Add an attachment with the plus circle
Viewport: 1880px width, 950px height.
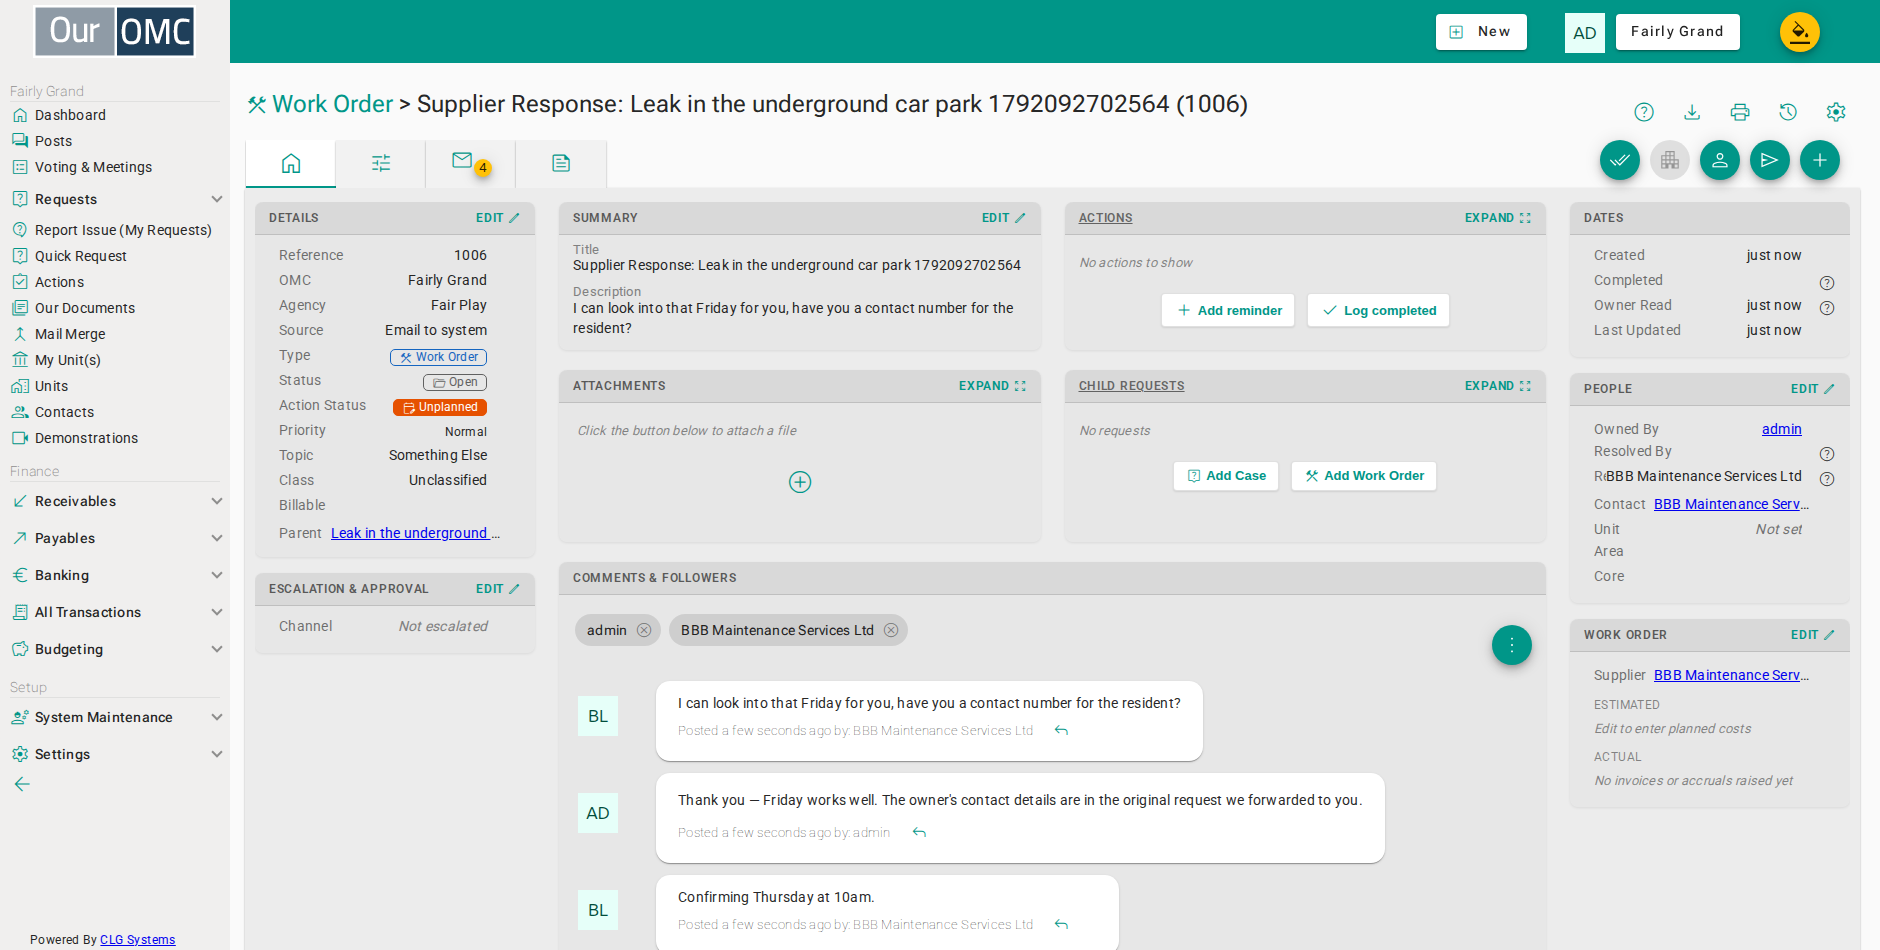pyautogui.click(x=800, y=482)
